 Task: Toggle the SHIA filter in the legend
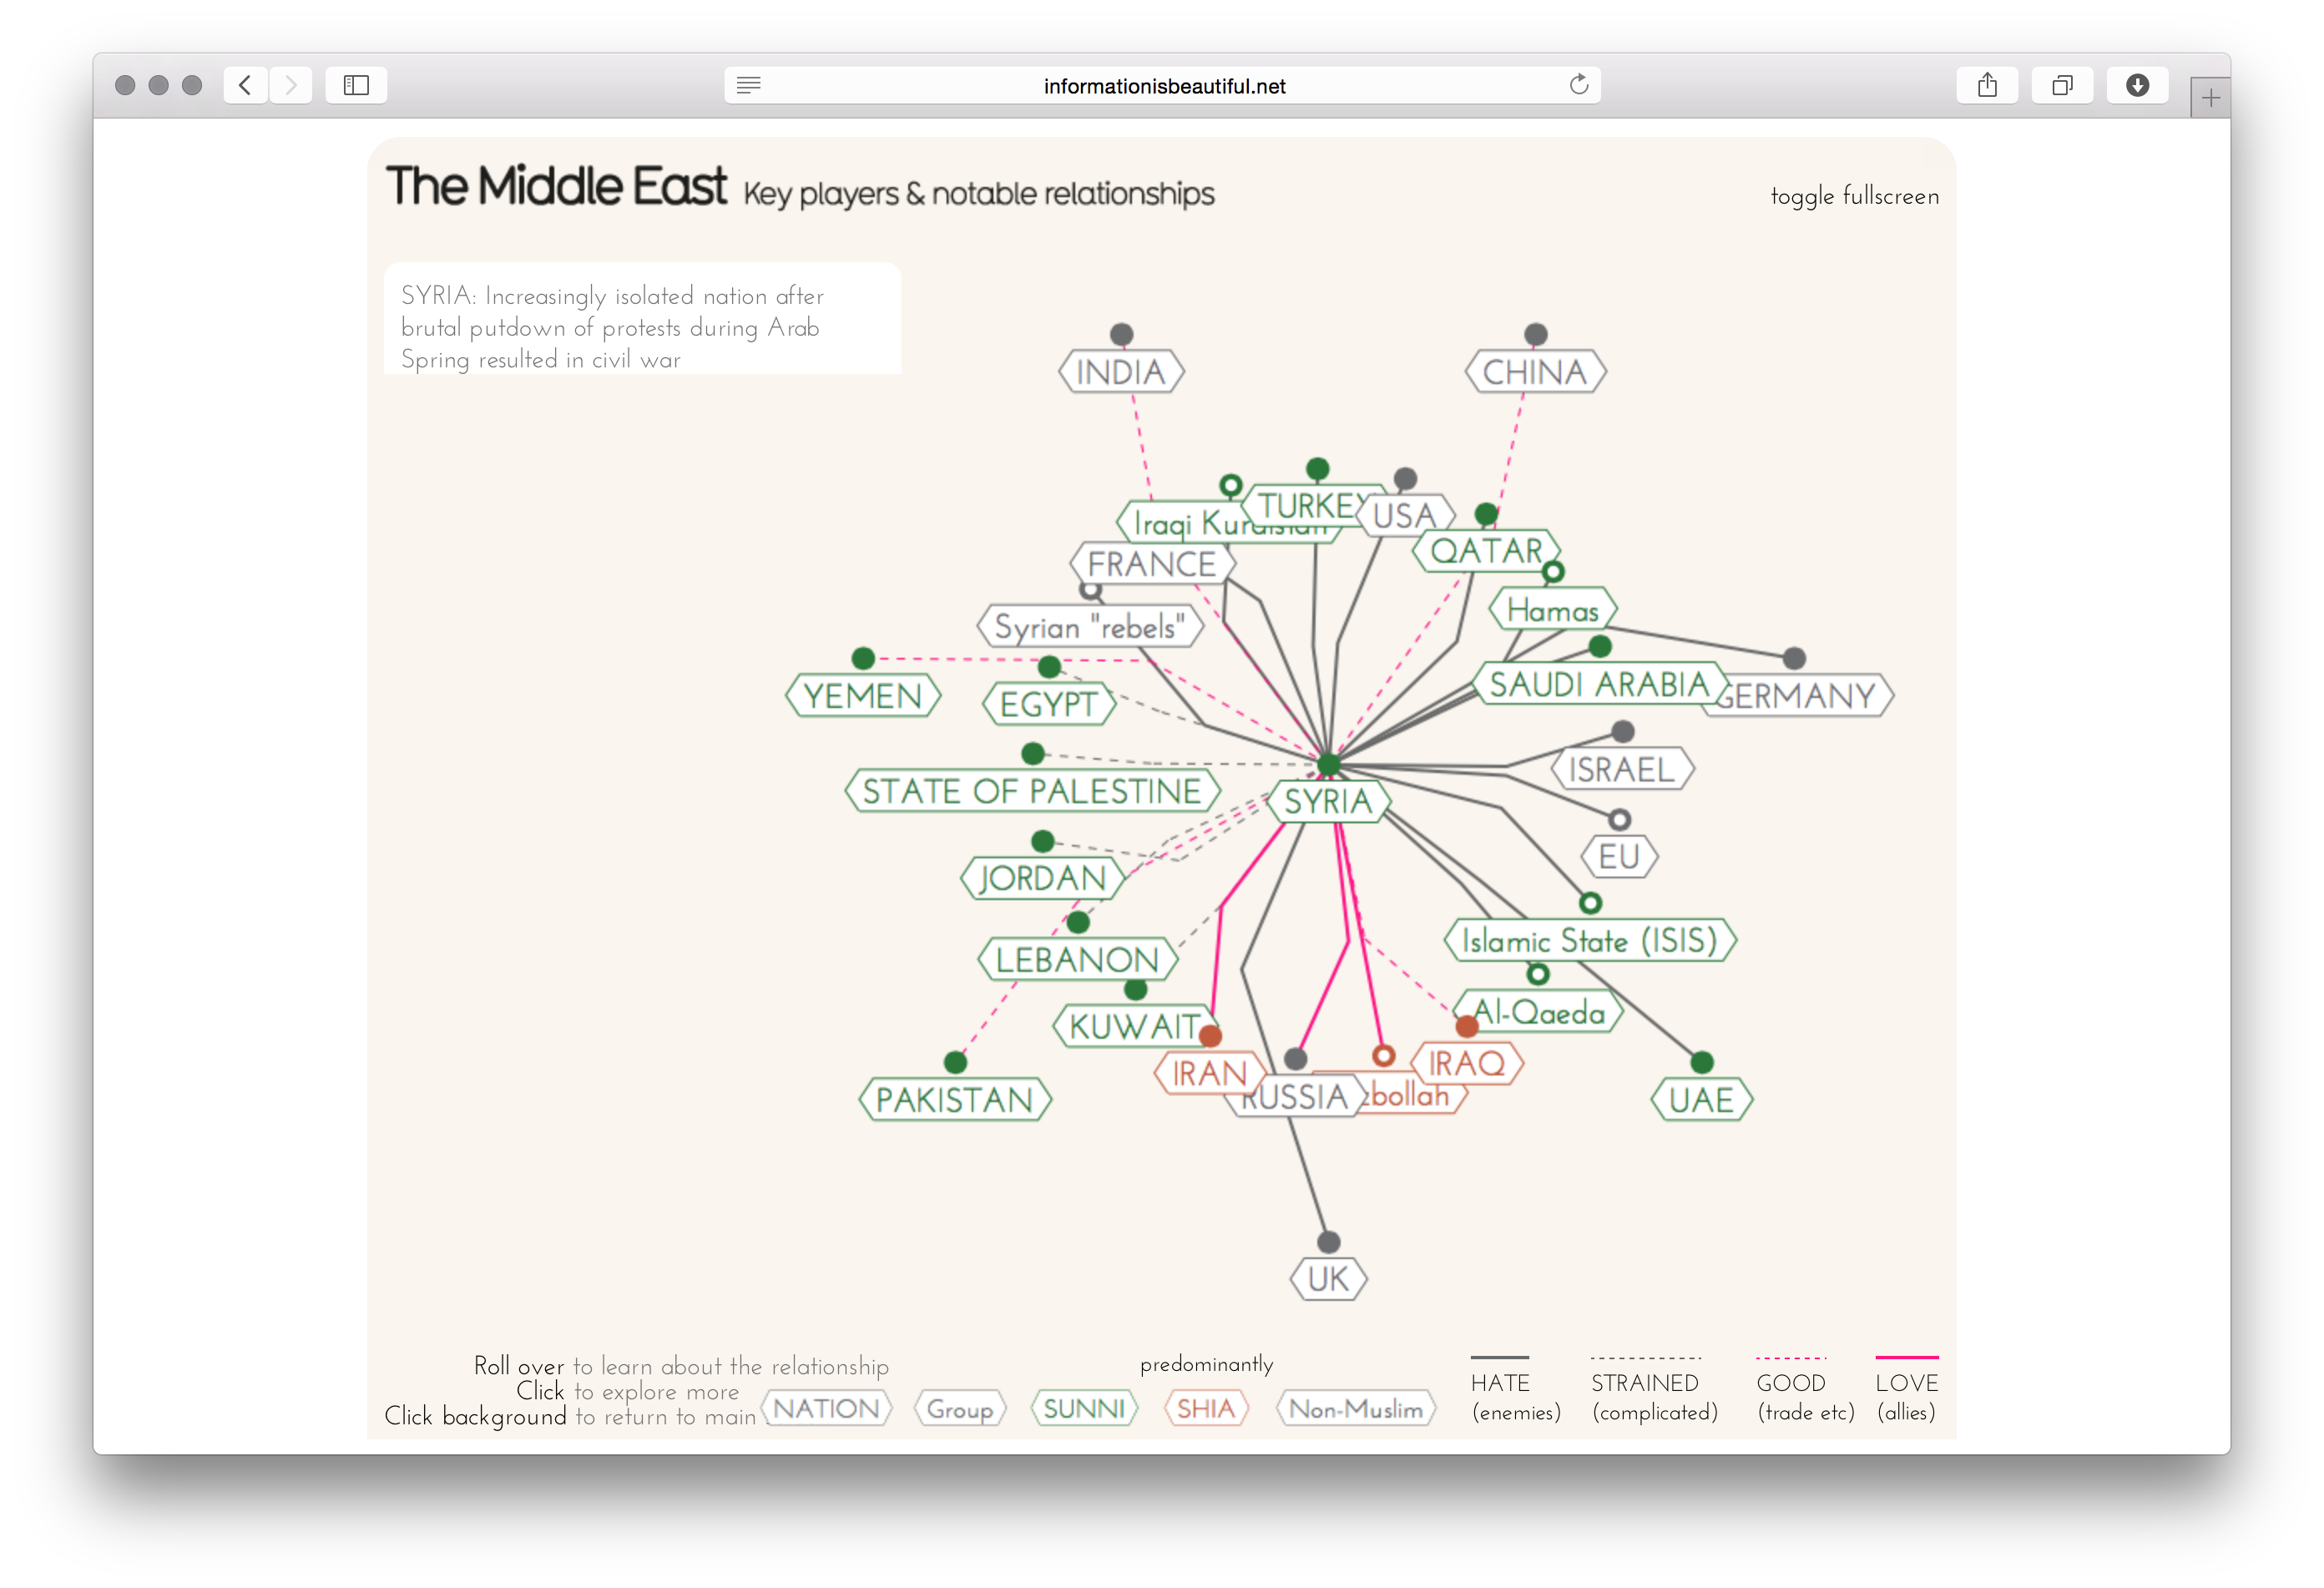point(1206,1408)
